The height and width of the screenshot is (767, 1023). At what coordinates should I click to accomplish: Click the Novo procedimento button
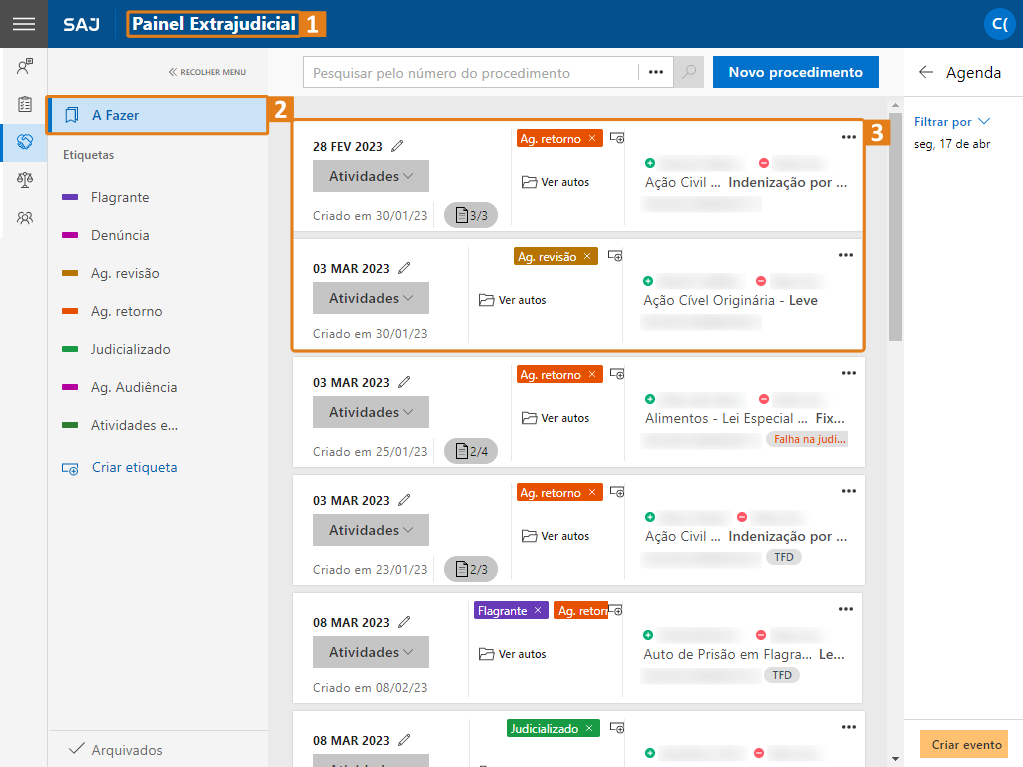[795, 72]
